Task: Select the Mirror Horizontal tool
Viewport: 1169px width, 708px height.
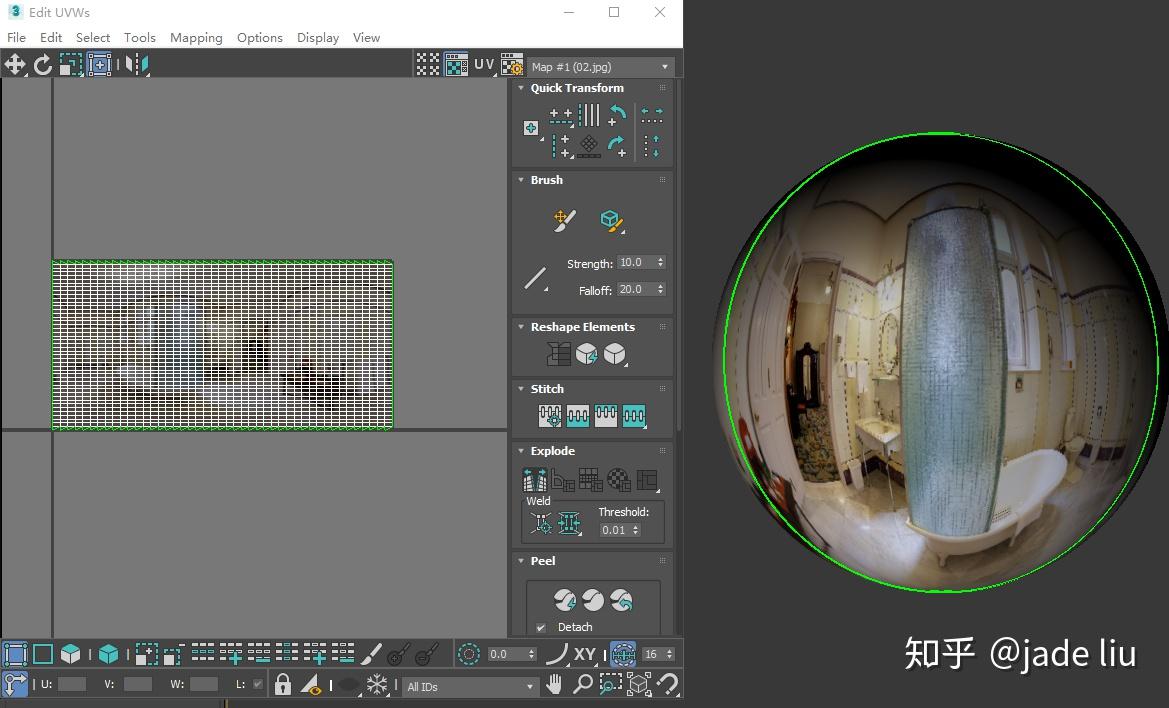Action: (136, 65)
